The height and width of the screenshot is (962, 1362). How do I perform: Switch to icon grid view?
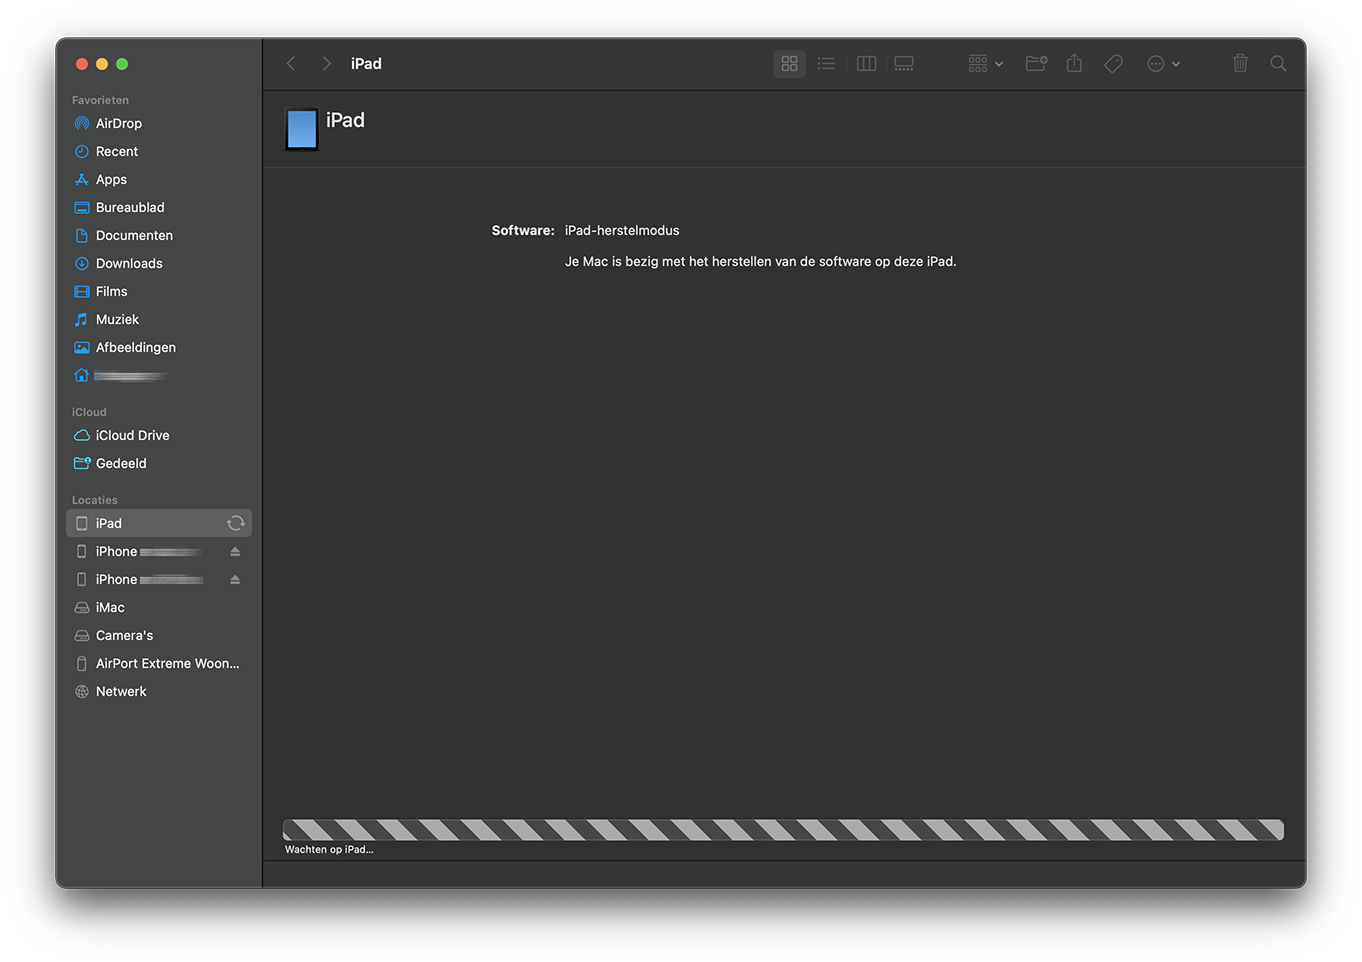click(x=789, y=63)
